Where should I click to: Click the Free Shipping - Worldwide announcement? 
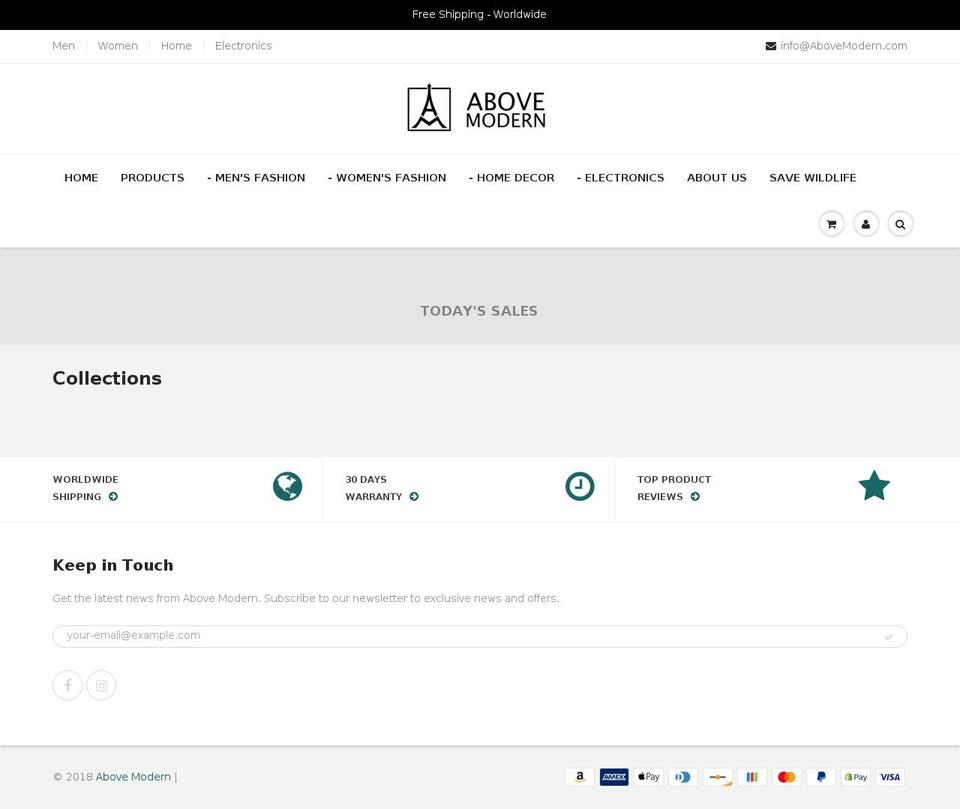(x=479, y=14)
